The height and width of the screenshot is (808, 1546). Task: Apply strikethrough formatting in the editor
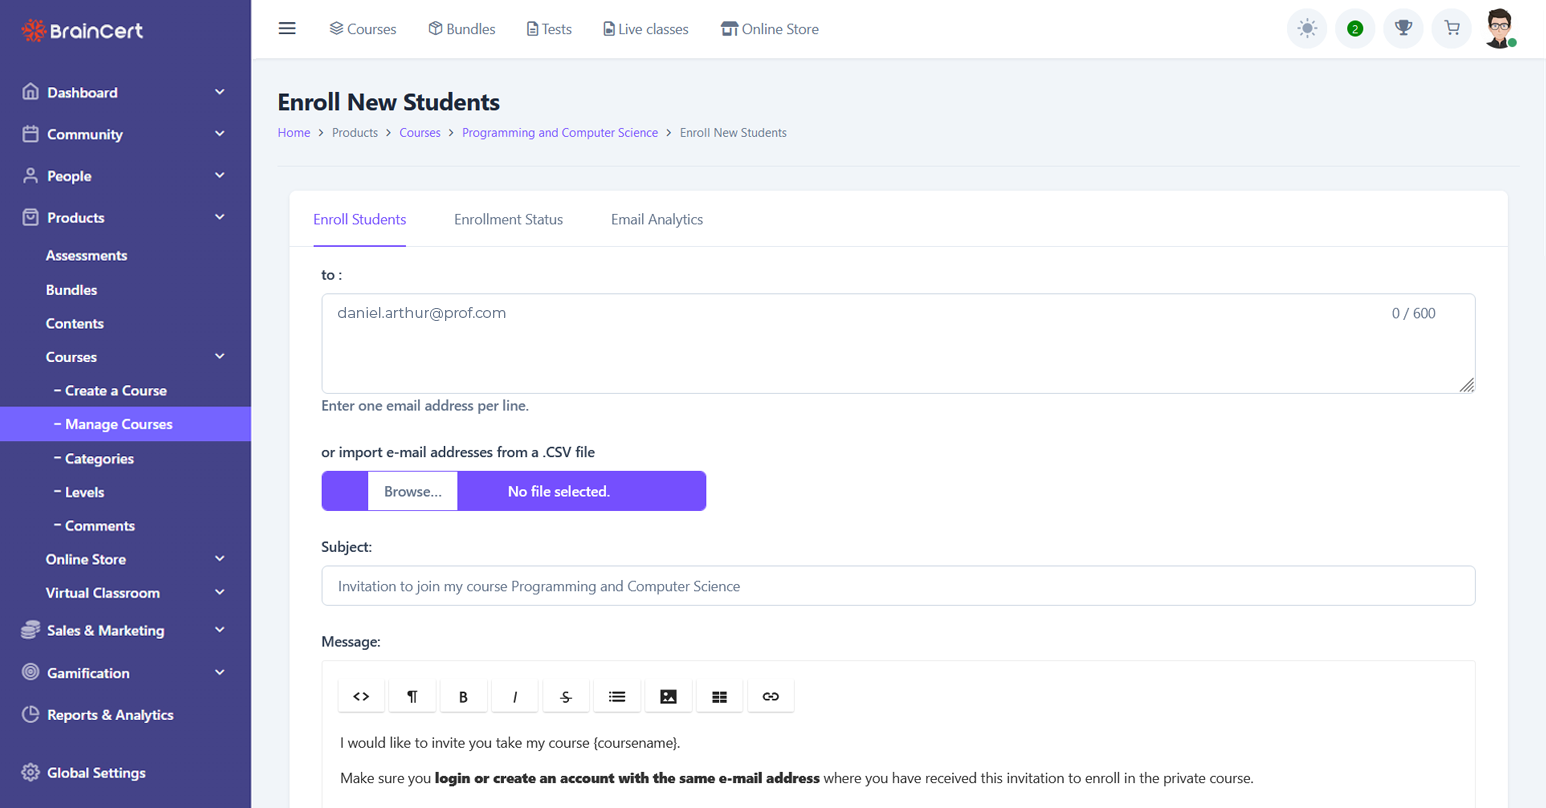pyautogui.click(x=565, y=696)
